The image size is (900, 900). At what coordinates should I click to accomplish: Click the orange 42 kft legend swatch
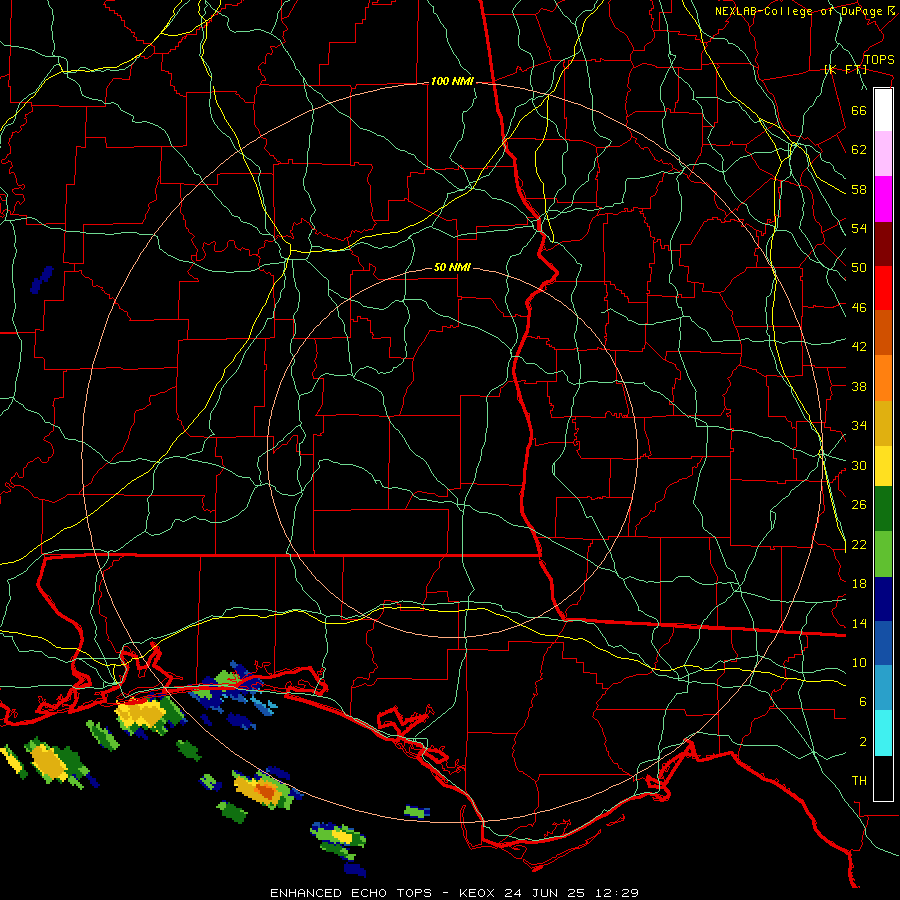click(x=883, y=378)
